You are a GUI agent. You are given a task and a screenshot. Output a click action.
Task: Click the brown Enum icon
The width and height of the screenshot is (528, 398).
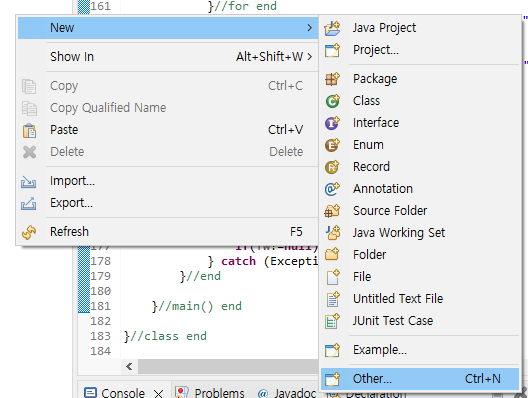point(332,145)
